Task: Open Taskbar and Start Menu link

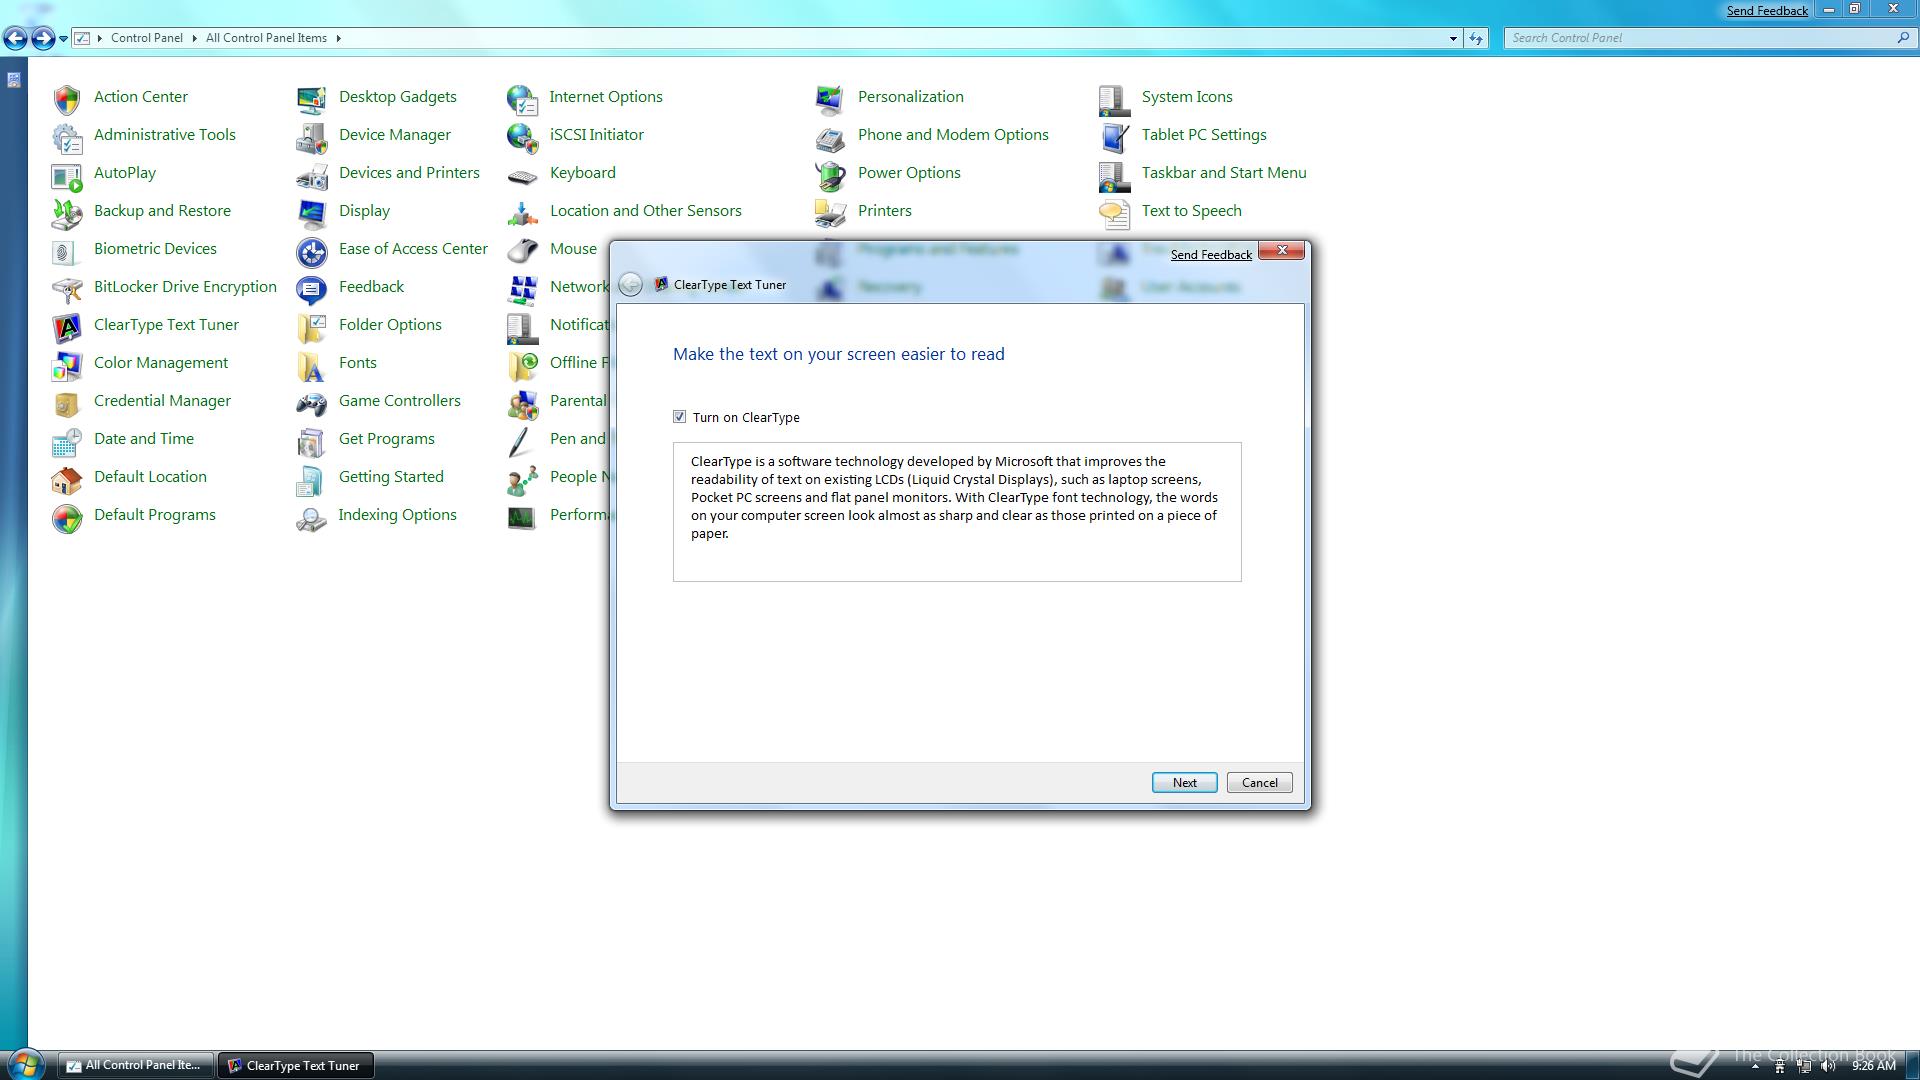Action: coord(1224,173)
